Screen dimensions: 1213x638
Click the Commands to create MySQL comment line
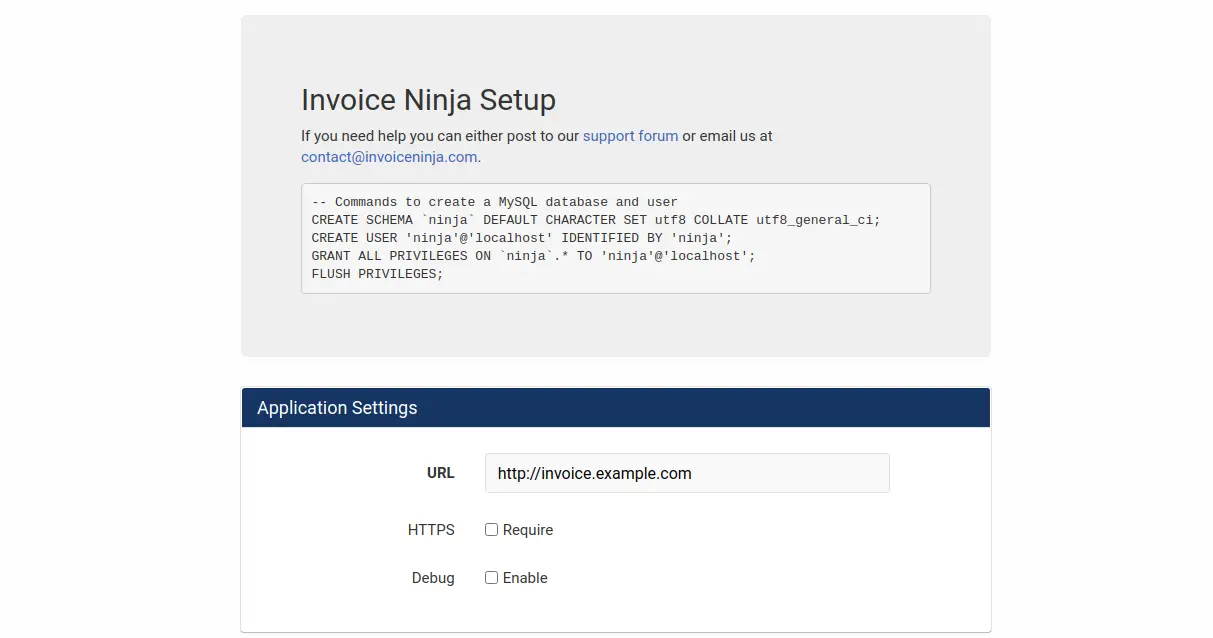coord(495,202)
